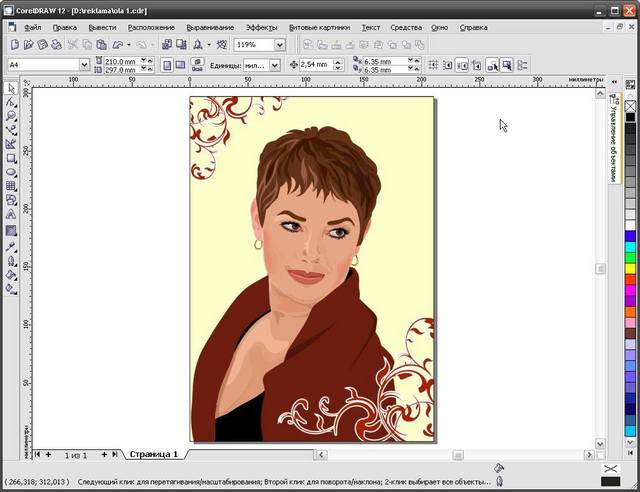Select the Fill tool
This screenshot has width=640, height=492.
pyautogui.click(x=11, y=275)
